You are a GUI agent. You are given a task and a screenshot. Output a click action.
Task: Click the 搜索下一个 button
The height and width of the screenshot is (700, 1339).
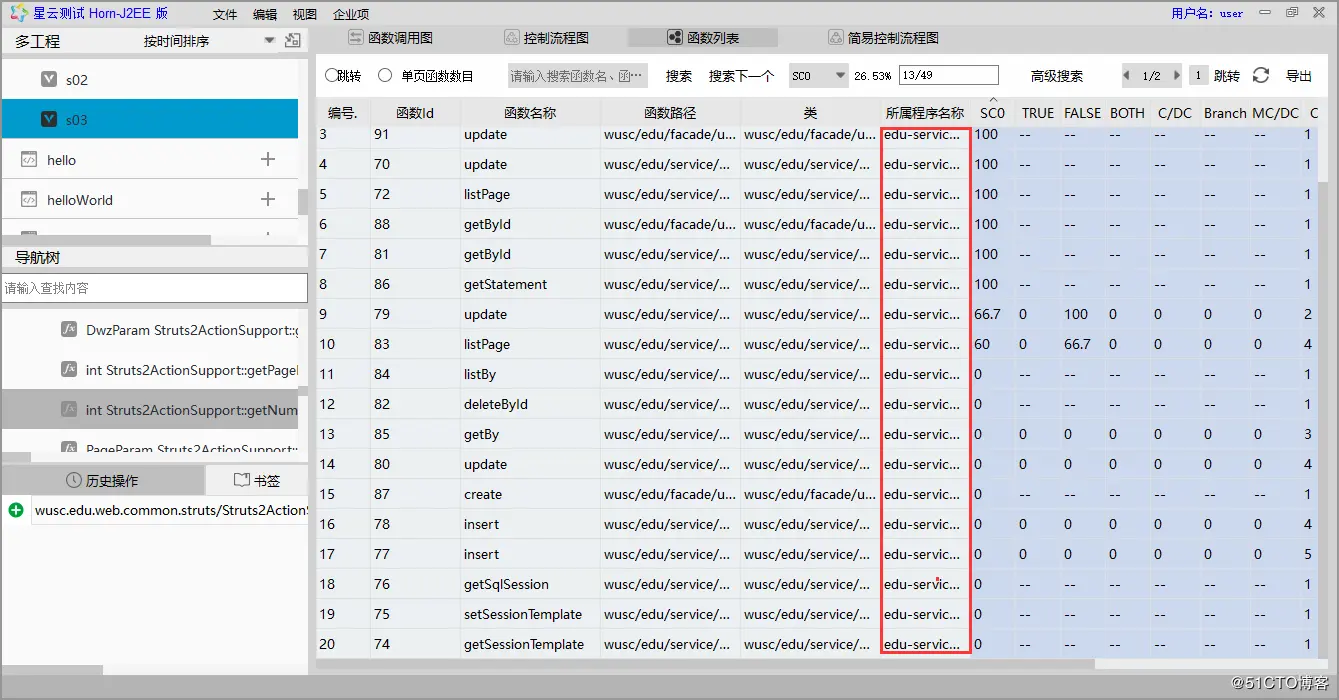741,76
